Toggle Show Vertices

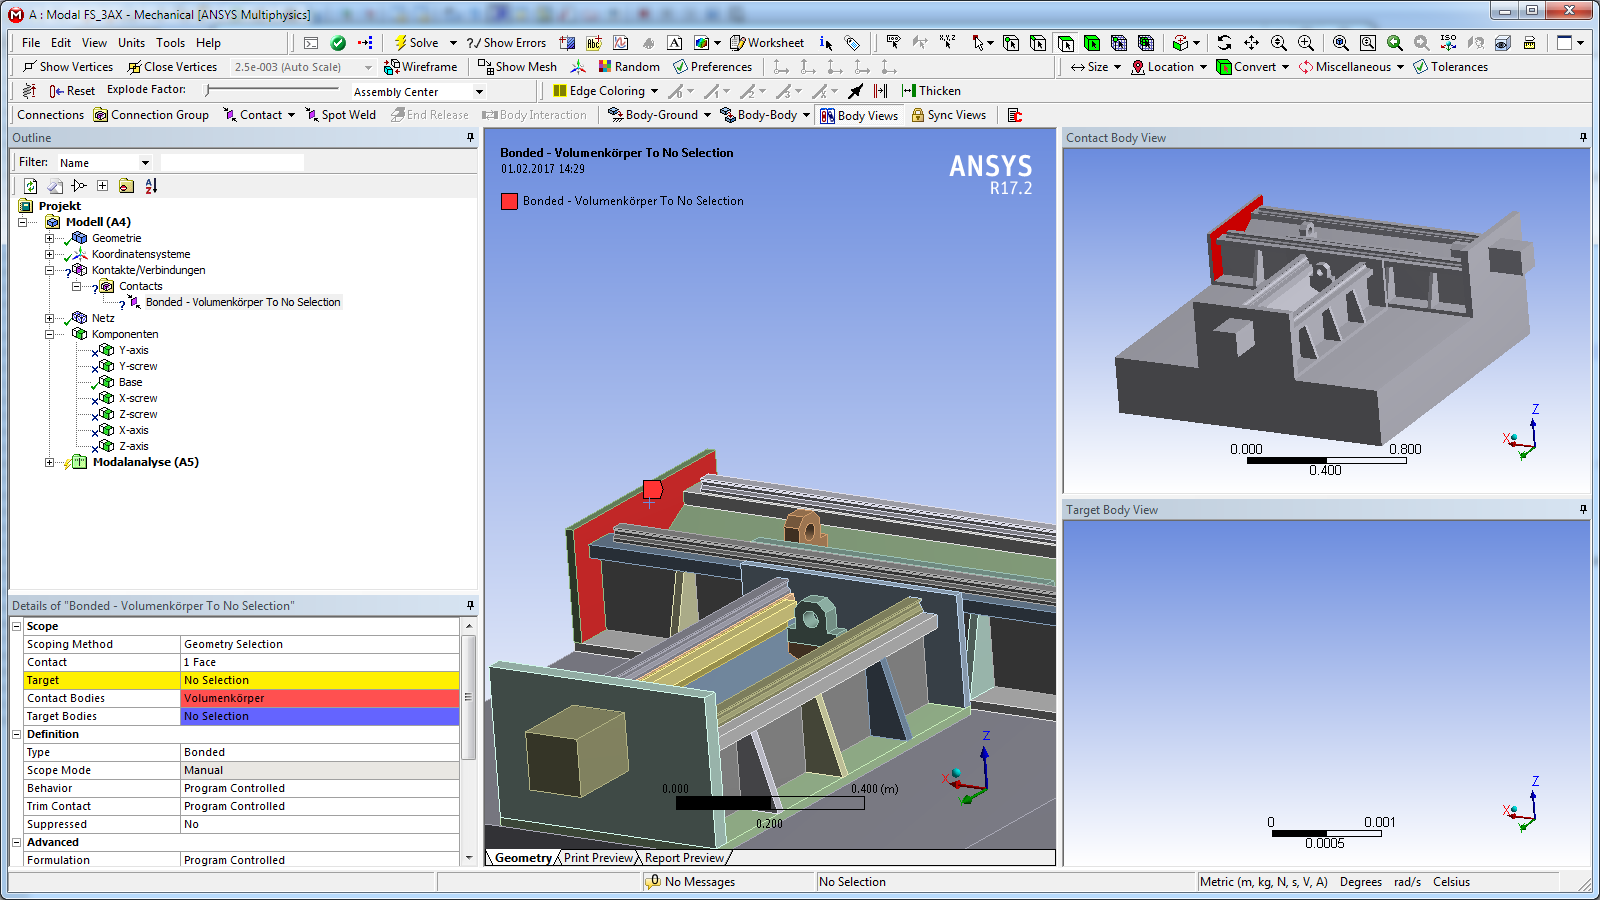[67, 67]
